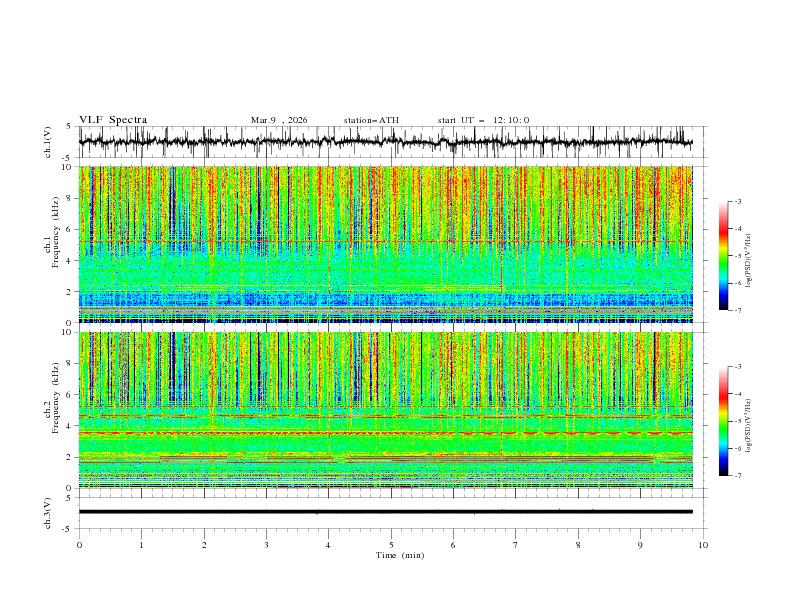The image size is (792, 612).
Task: Click the "6" tick on the Time axis
Action: 453,545
